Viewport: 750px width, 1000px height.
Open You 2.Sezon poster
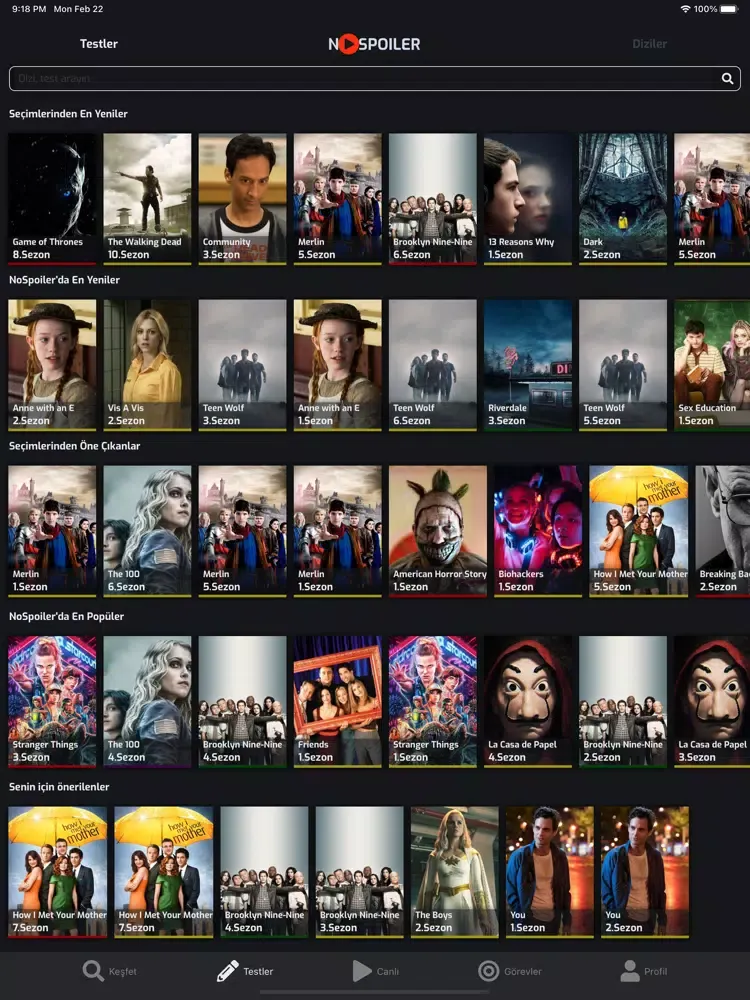tap(645, 872)
